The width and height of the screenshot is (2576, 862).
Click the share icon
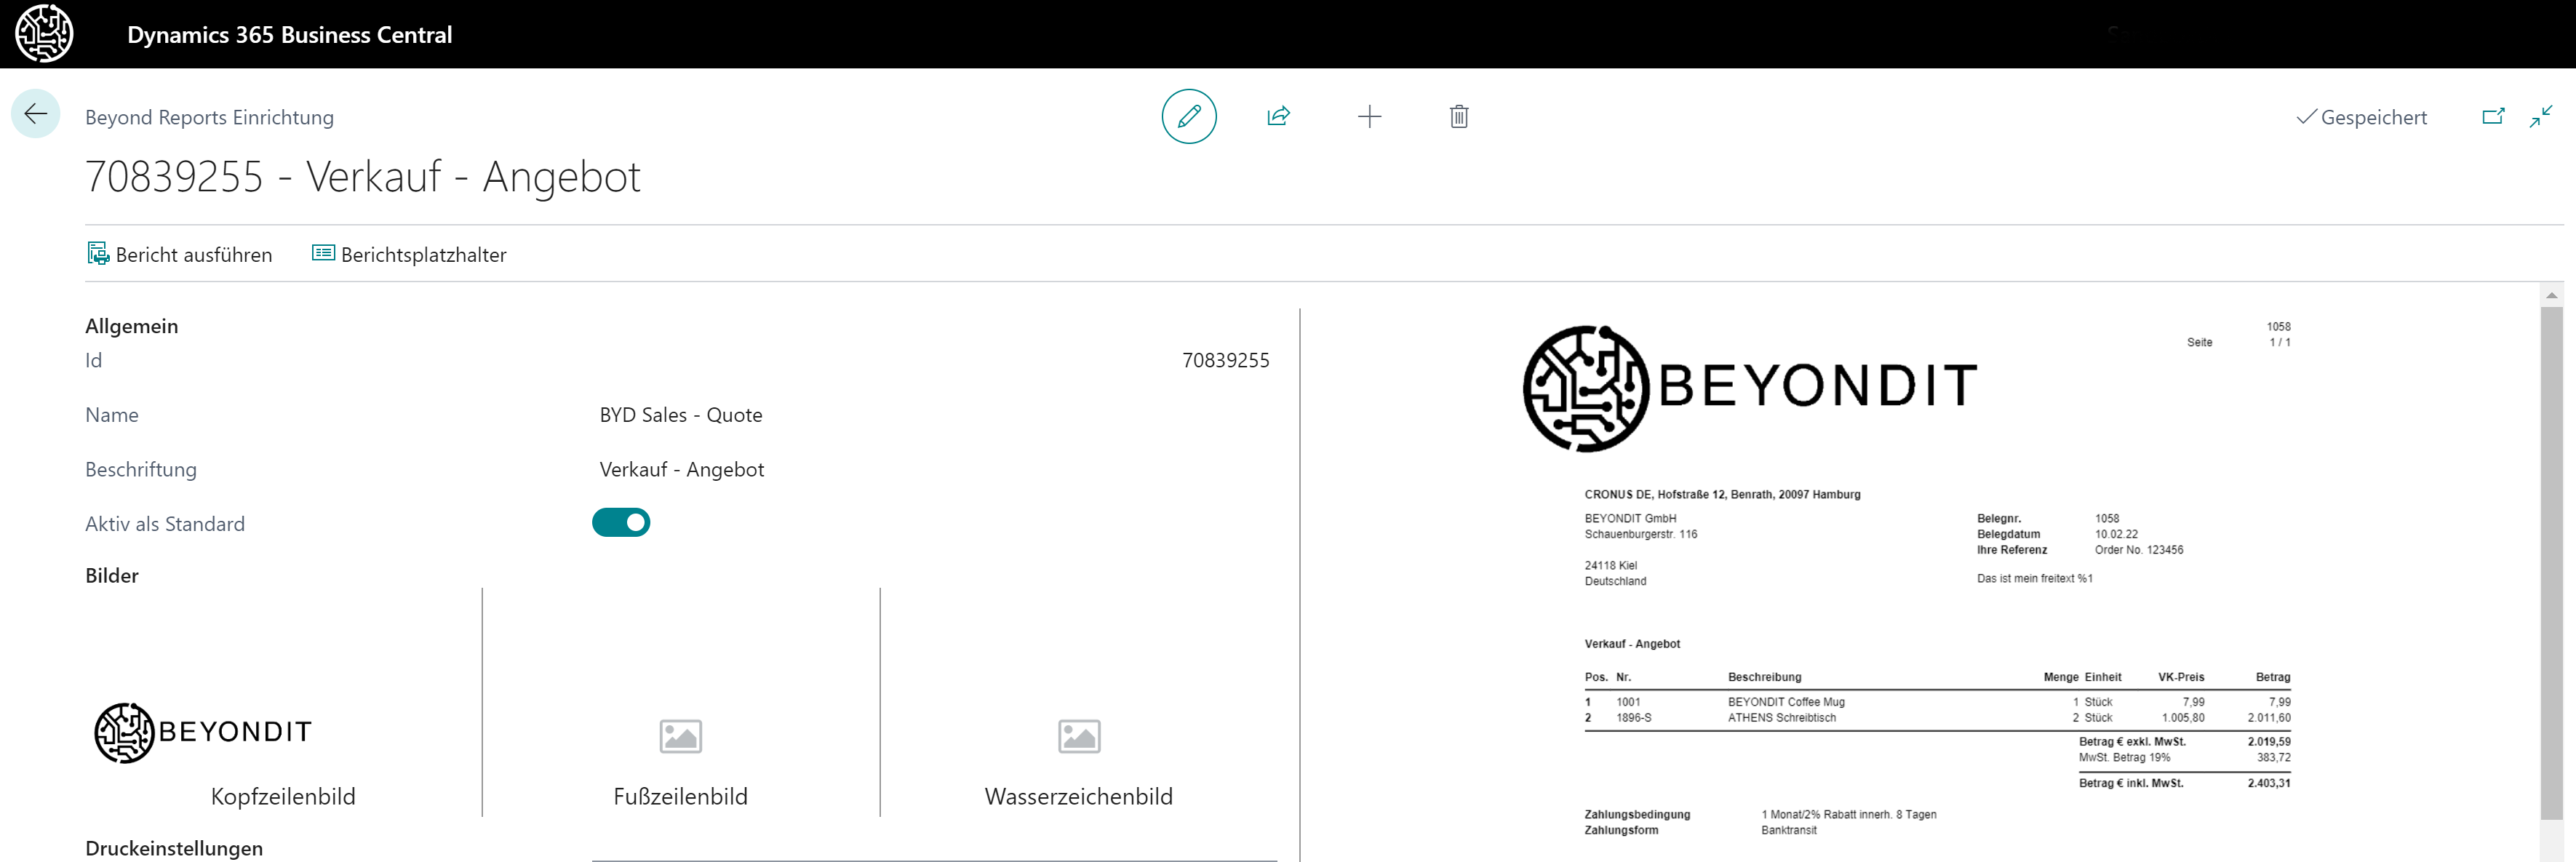tap(1278, 116)
